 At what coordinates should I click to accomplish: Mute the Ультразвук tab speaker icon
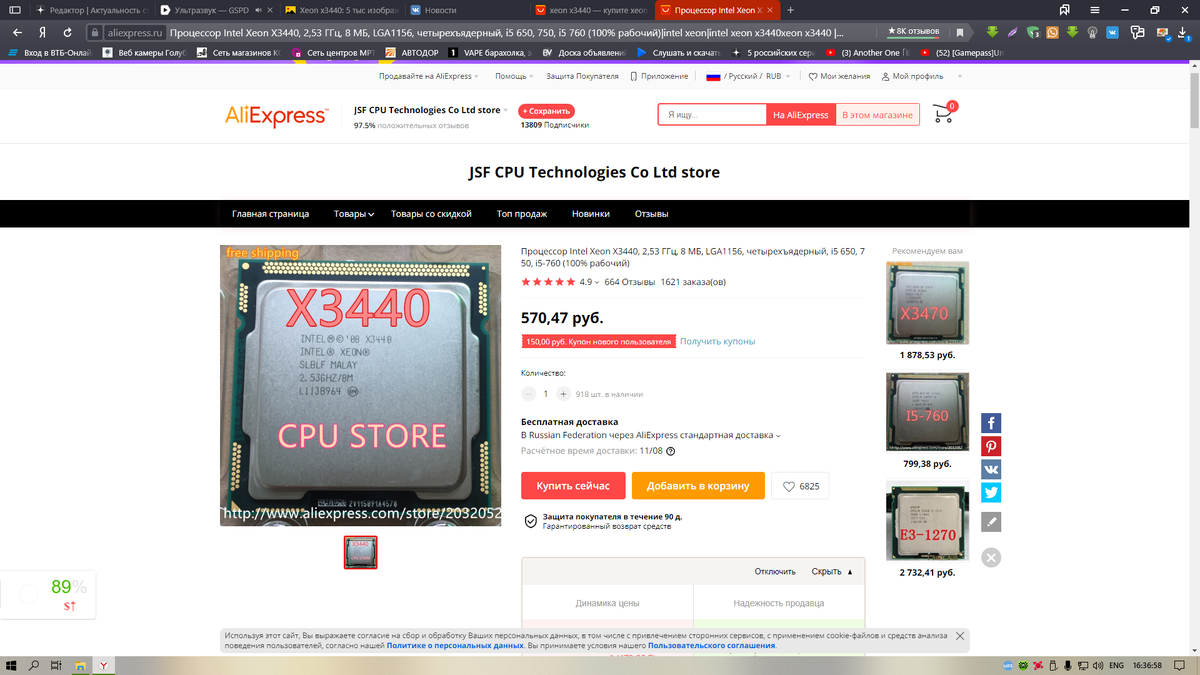point(257,10)
